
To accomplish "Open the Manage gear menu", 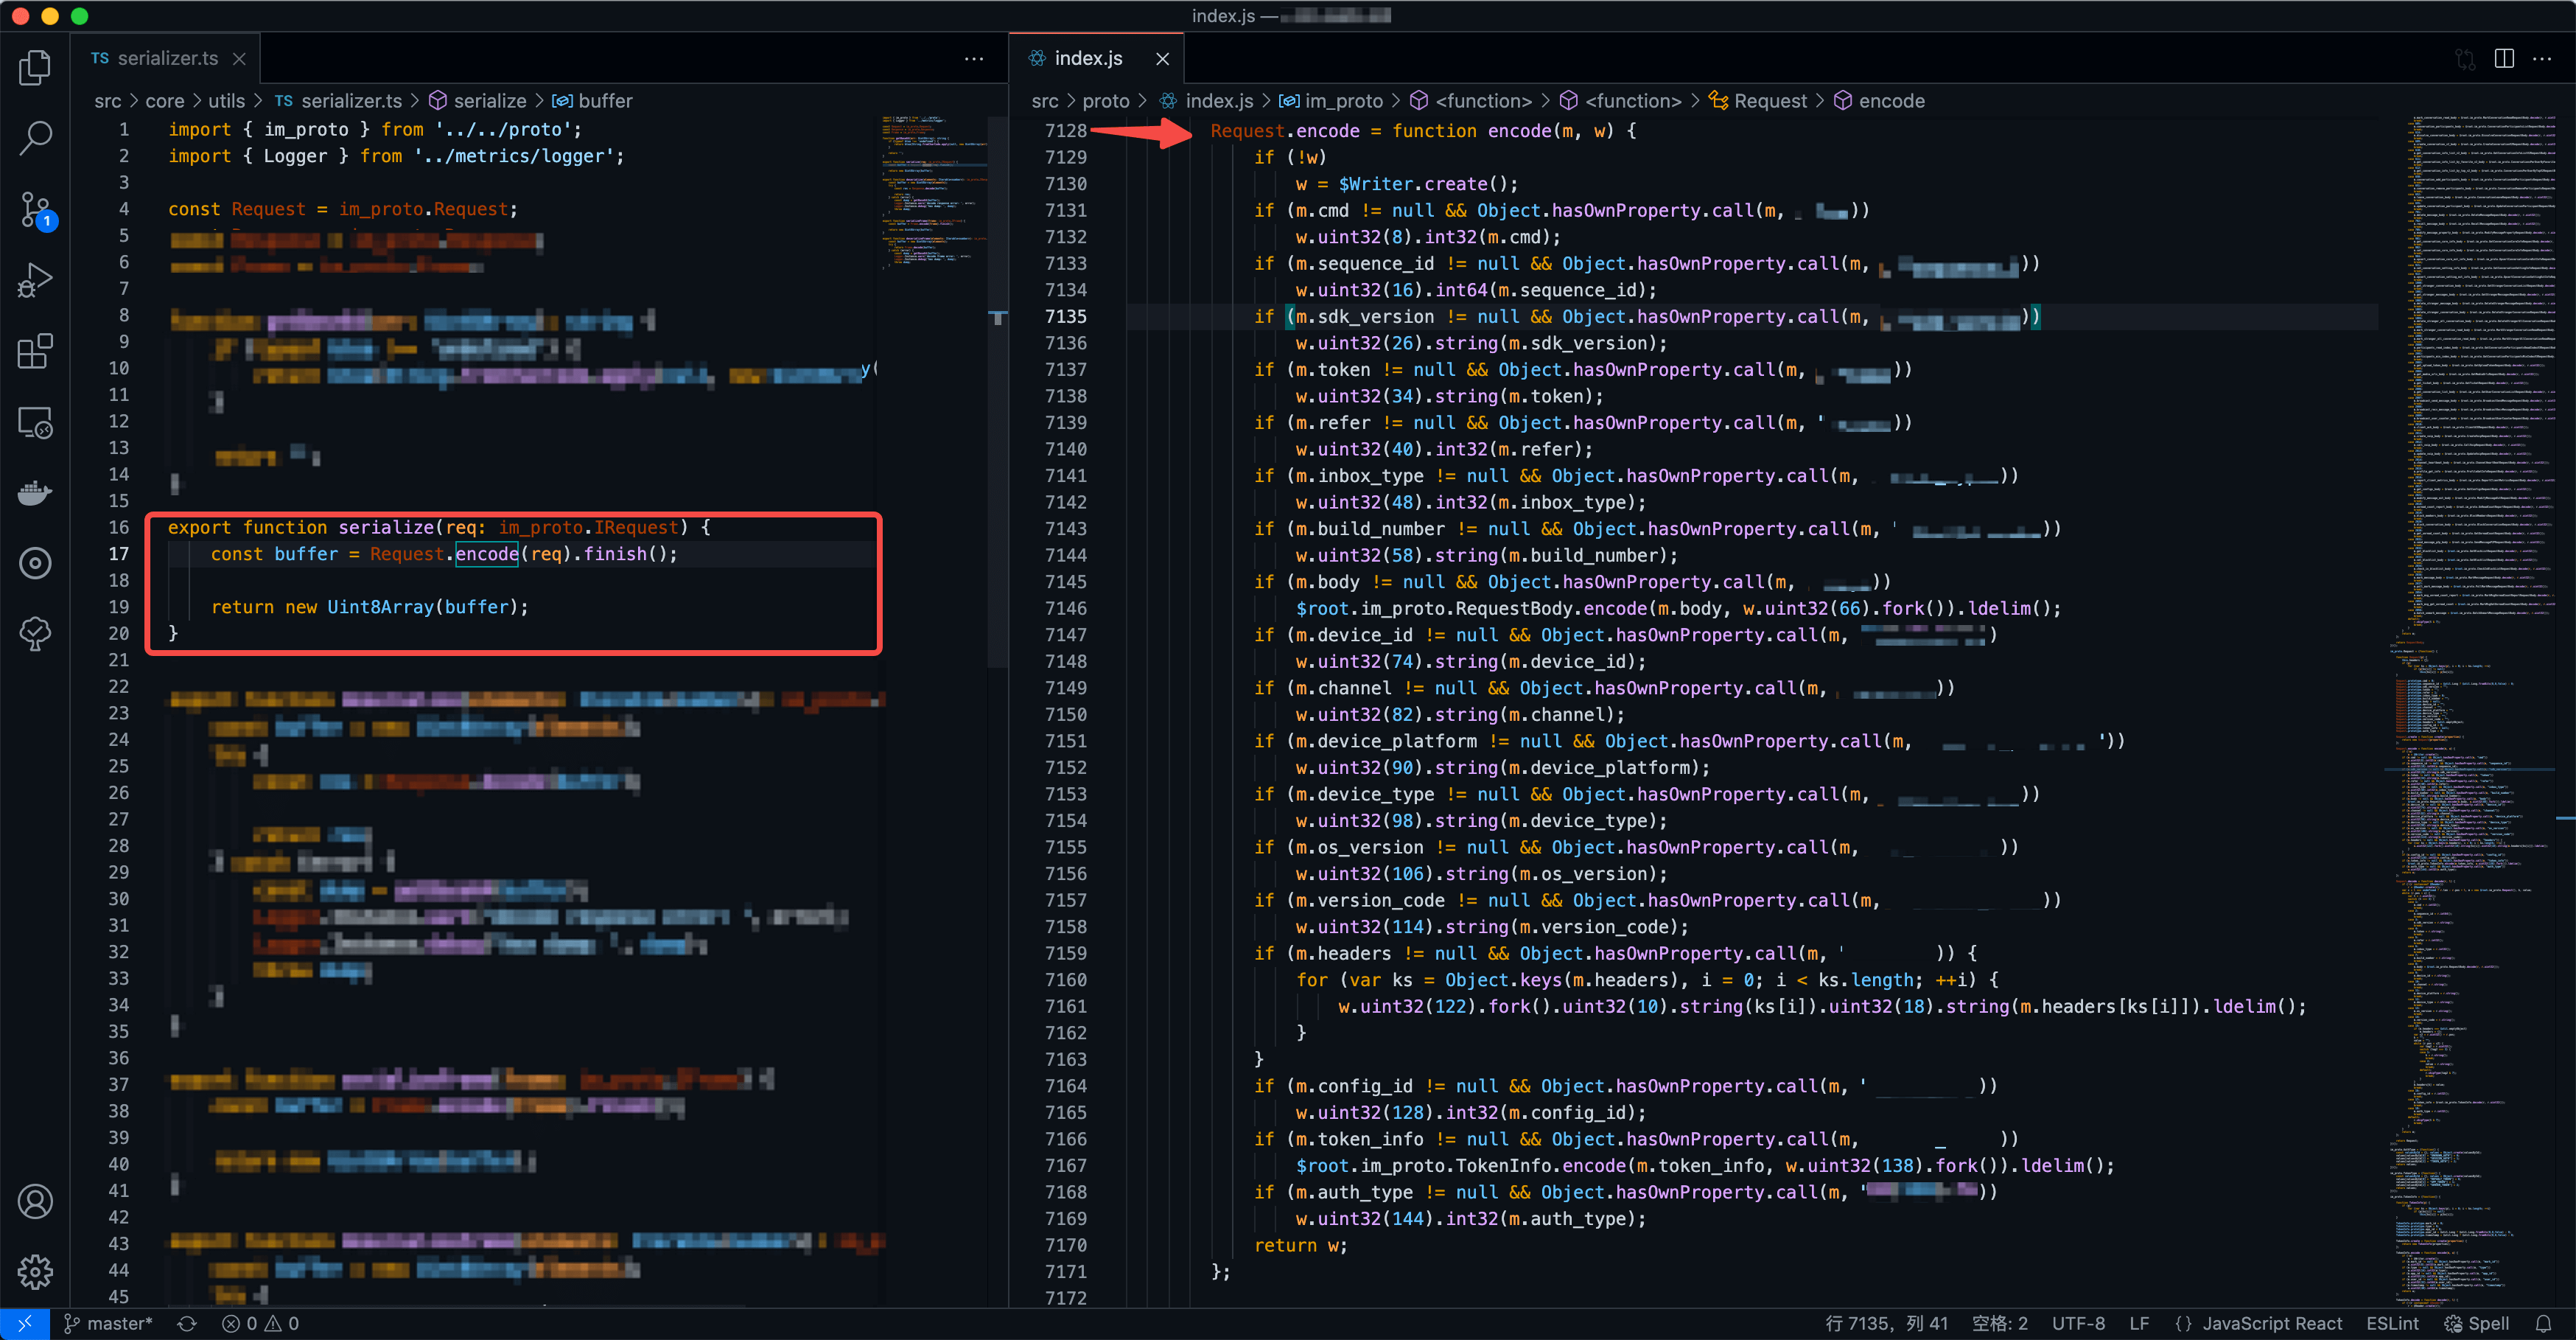I will coord(35,1271).
